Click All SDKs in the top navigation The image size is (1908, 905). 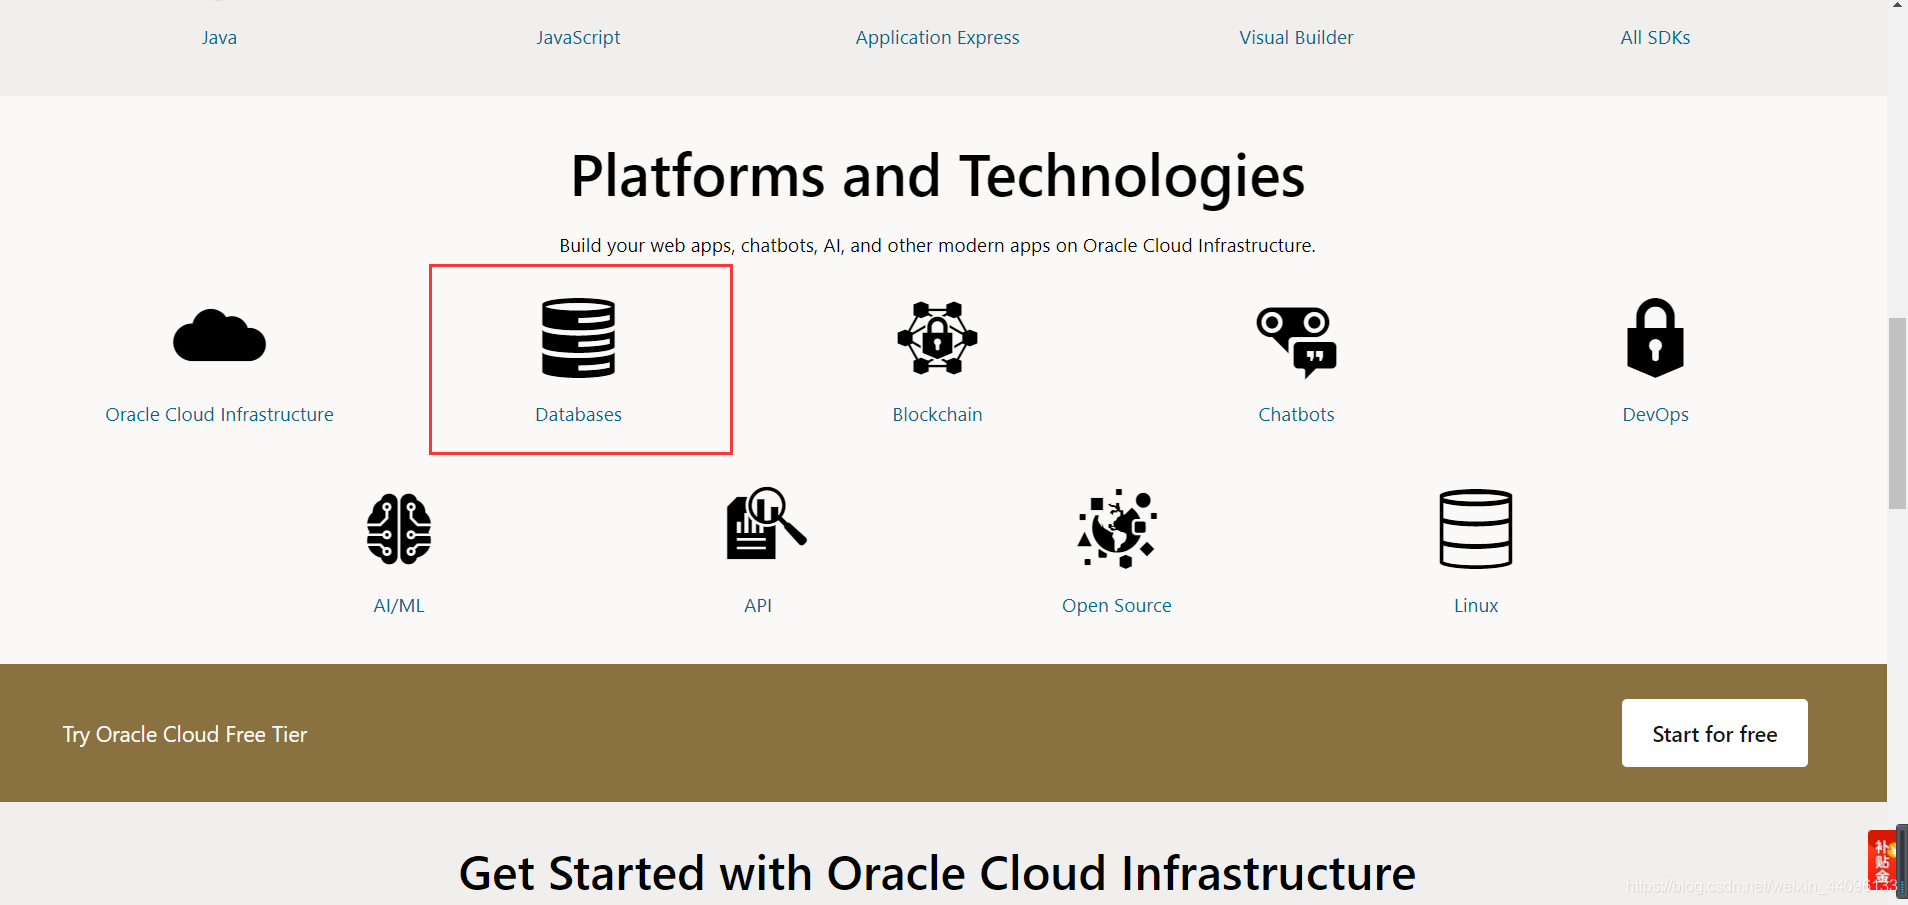1655,37
